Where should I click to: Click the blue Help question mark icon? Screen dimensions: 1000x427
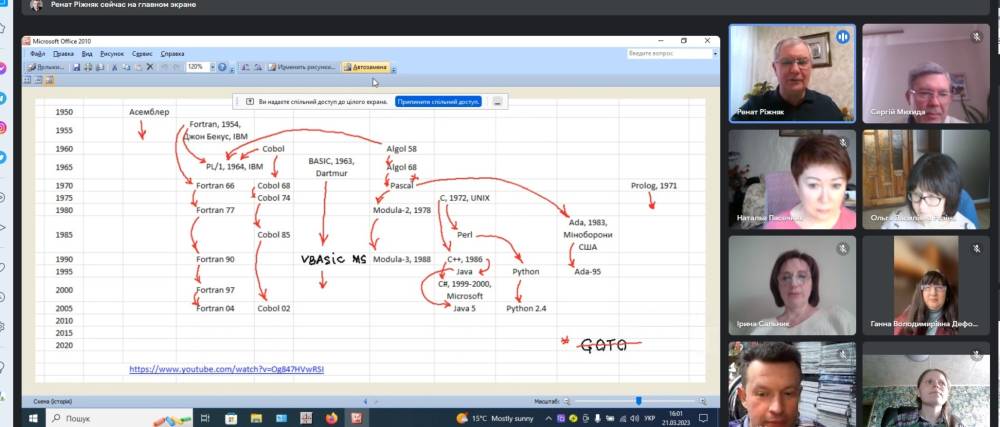(222, 67)
